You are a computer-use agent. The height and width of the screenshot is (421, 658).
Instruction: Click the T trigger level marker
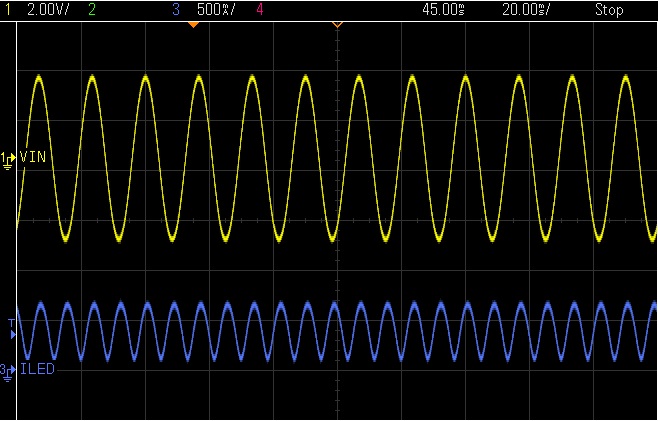click(x=12, y=328)
